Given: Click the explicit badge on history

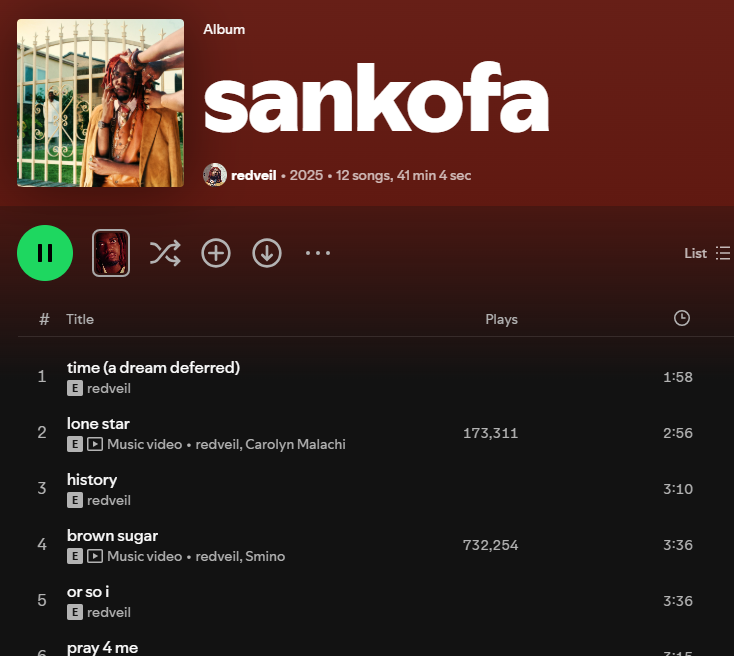Looking at the screenshot, I should pyautogui.click(x=75, y=500).
